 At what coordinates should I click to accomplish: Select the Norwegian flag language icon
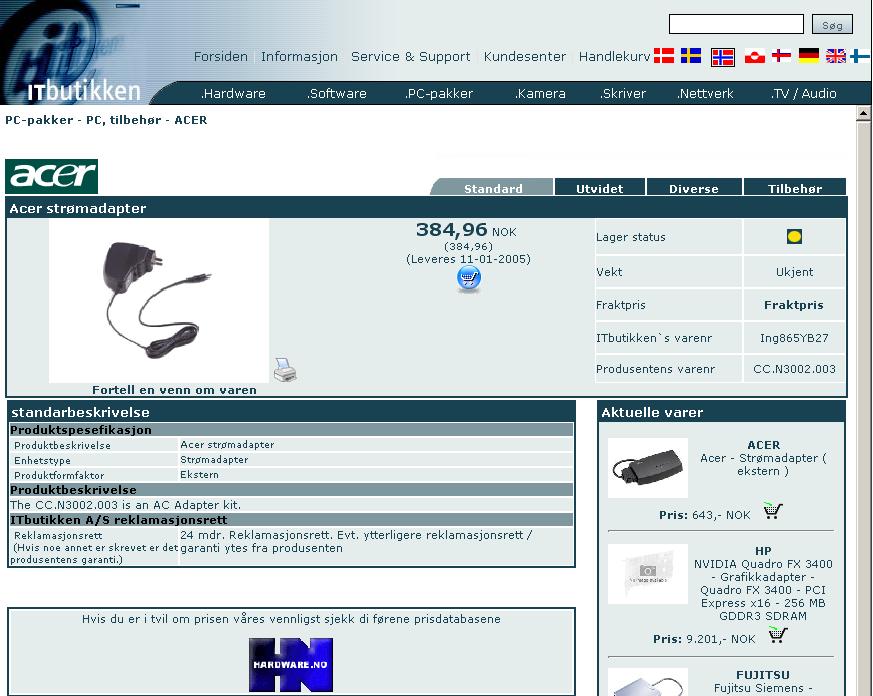[x=723, y=57]
